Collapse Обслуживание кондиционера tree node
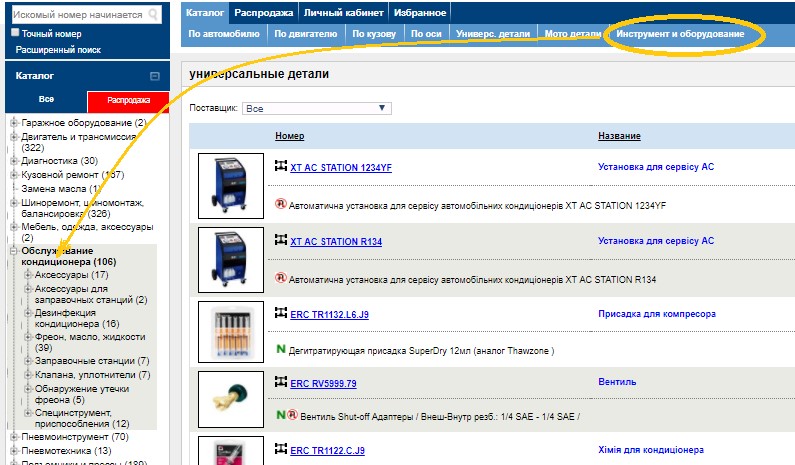The width and height of the screenshot is (795, 465). [x=15, y=251]
